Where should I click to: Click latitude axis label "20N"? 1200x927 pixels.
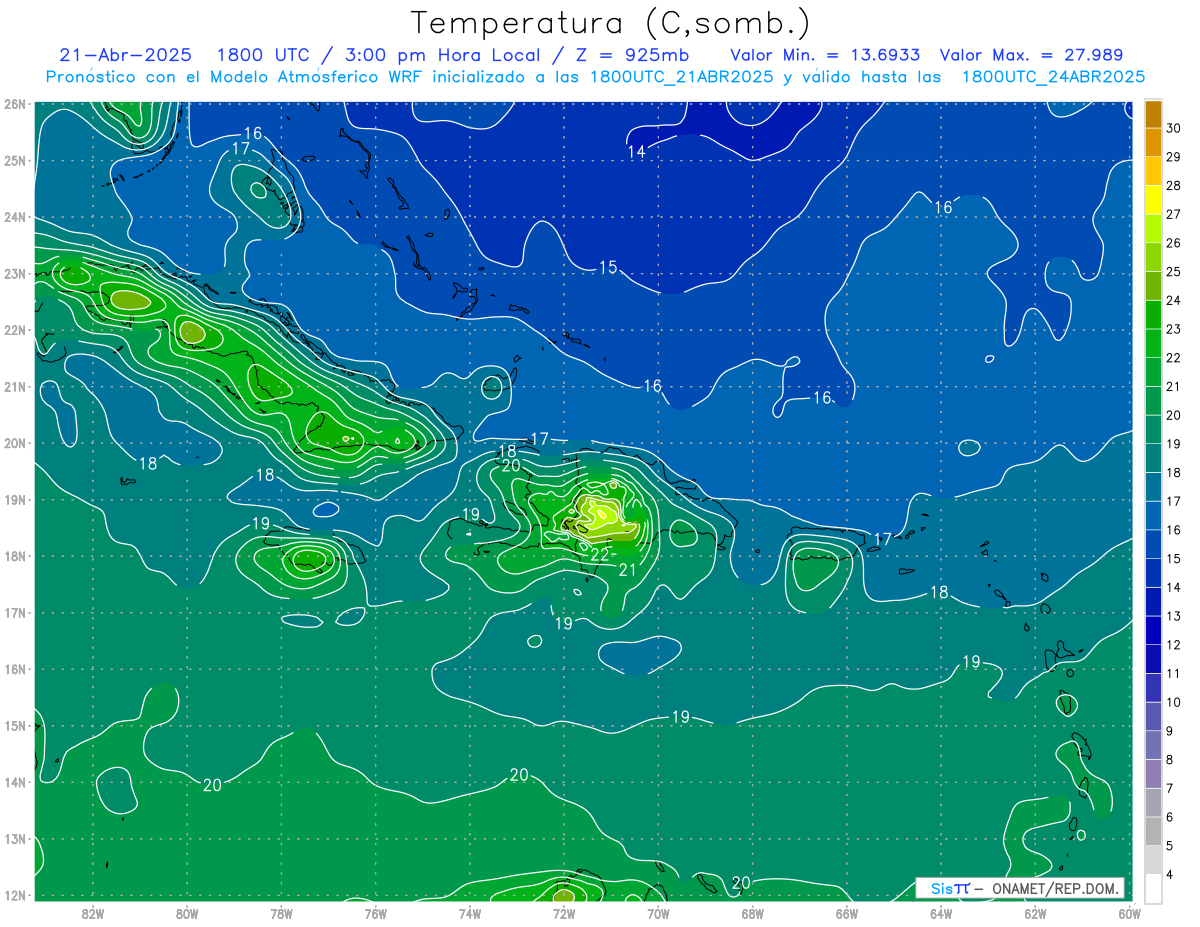point(15,443)
